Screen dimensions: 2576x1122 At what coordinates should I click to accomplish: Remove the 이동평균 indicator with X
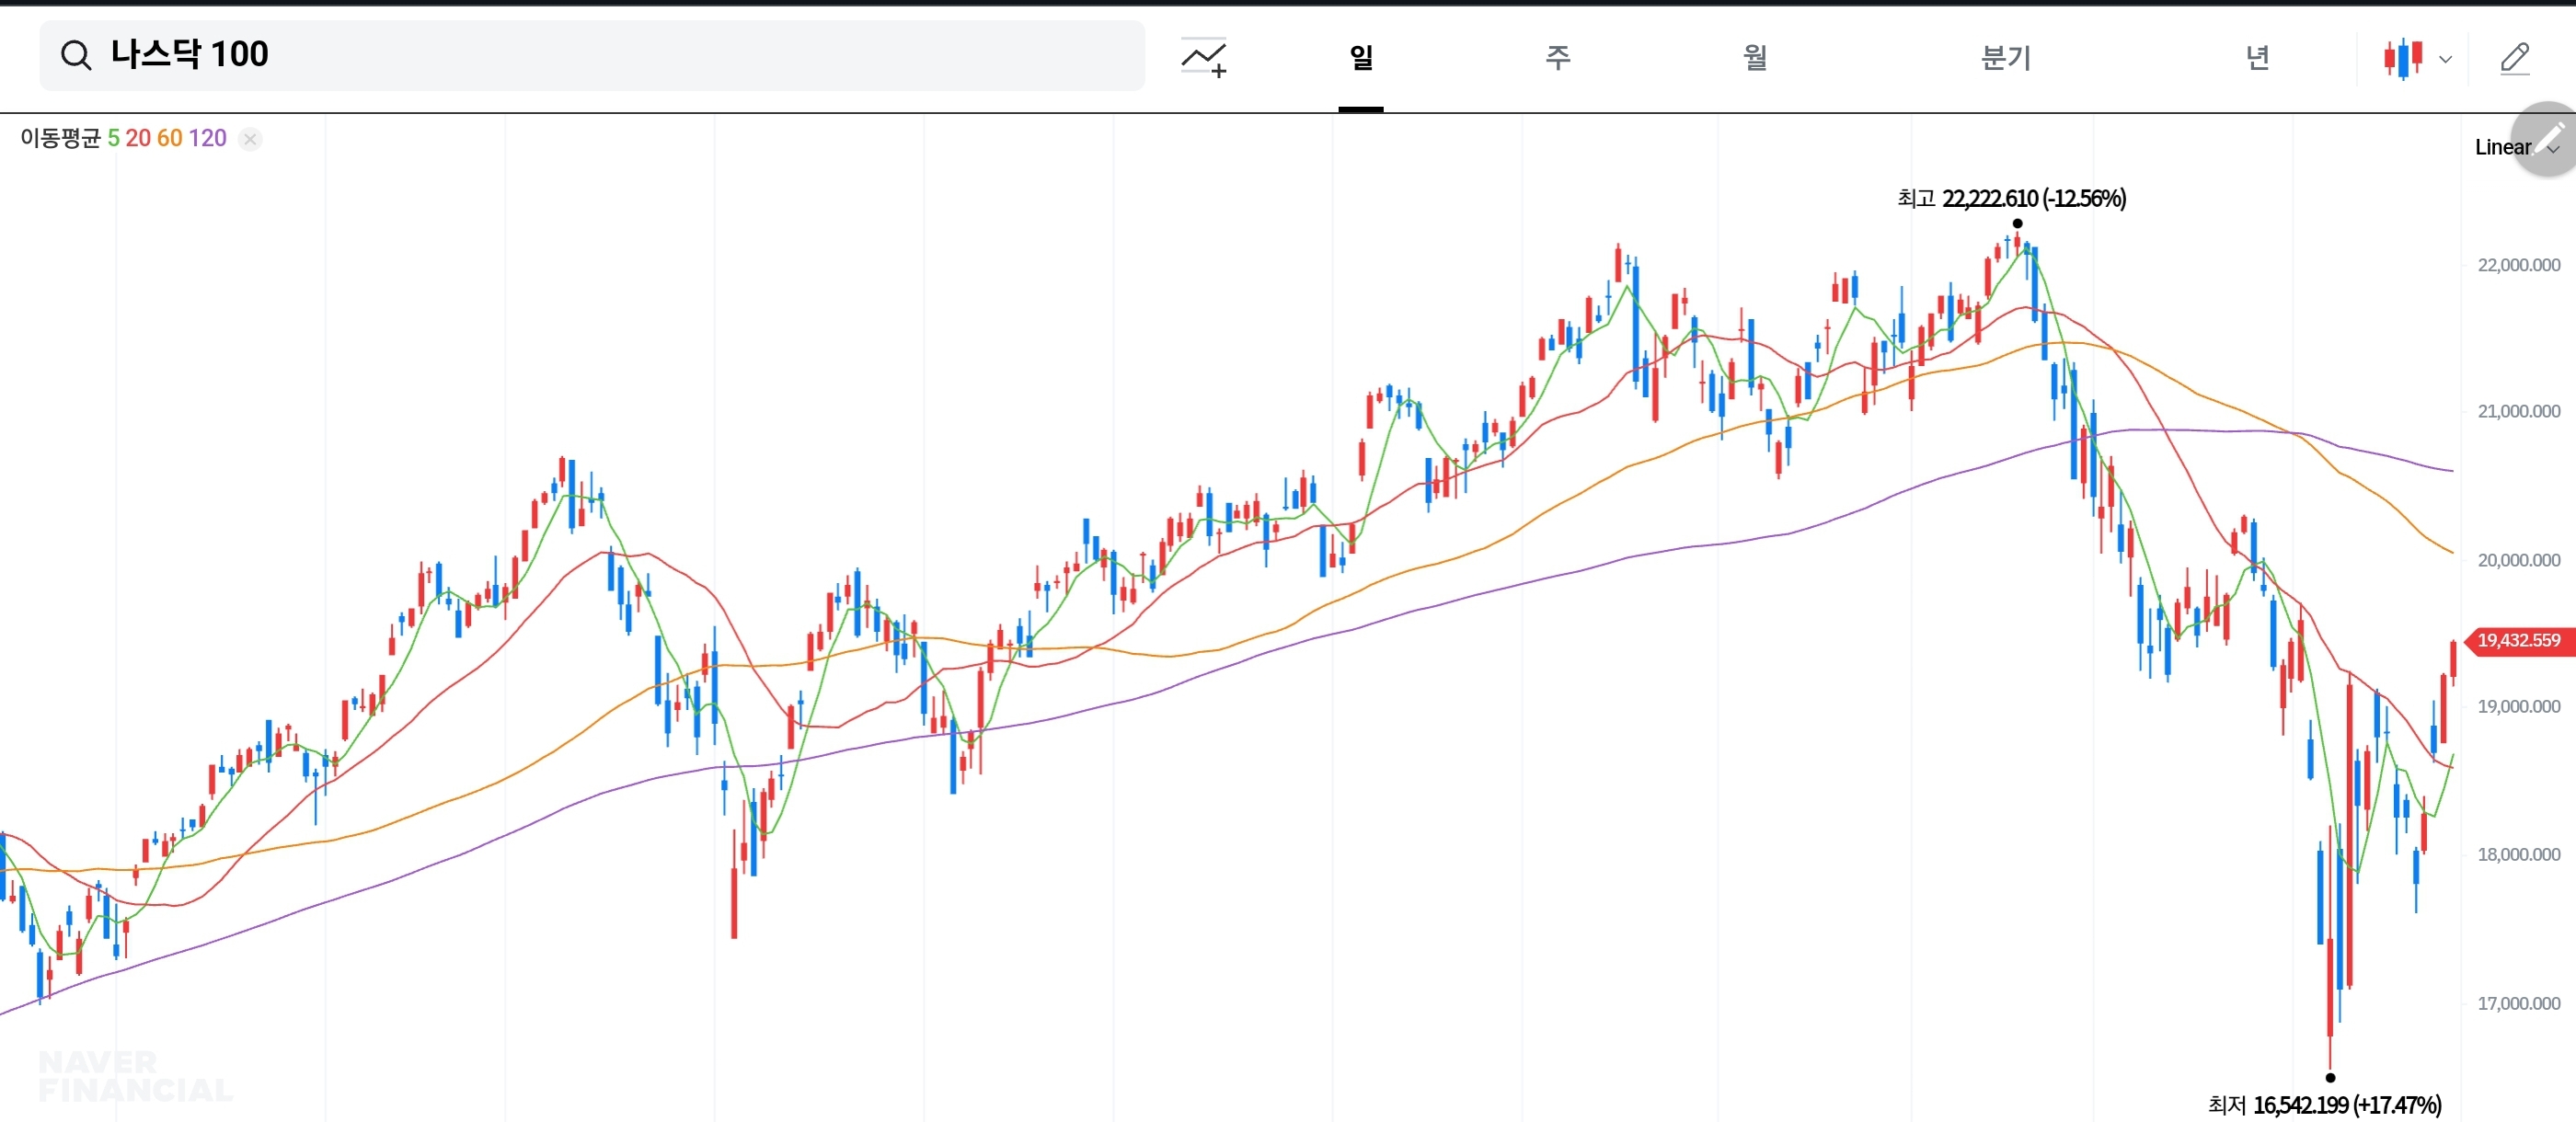tap(251, 139)
